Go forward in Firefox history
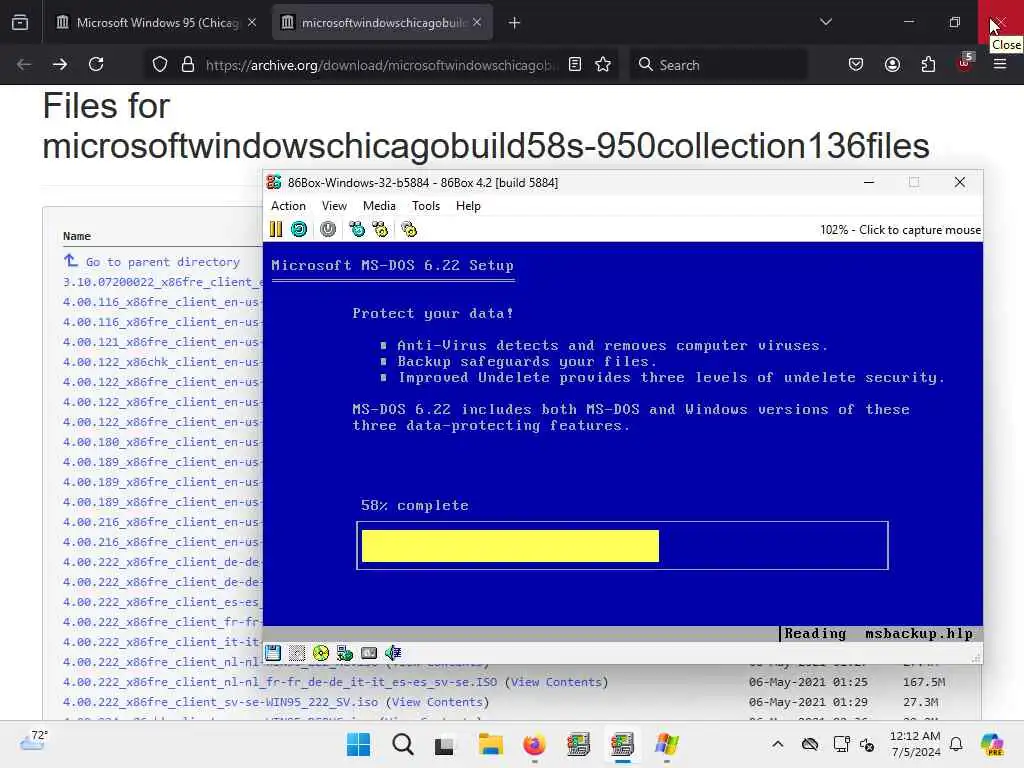1024x768 pixels. pos(59,64)
